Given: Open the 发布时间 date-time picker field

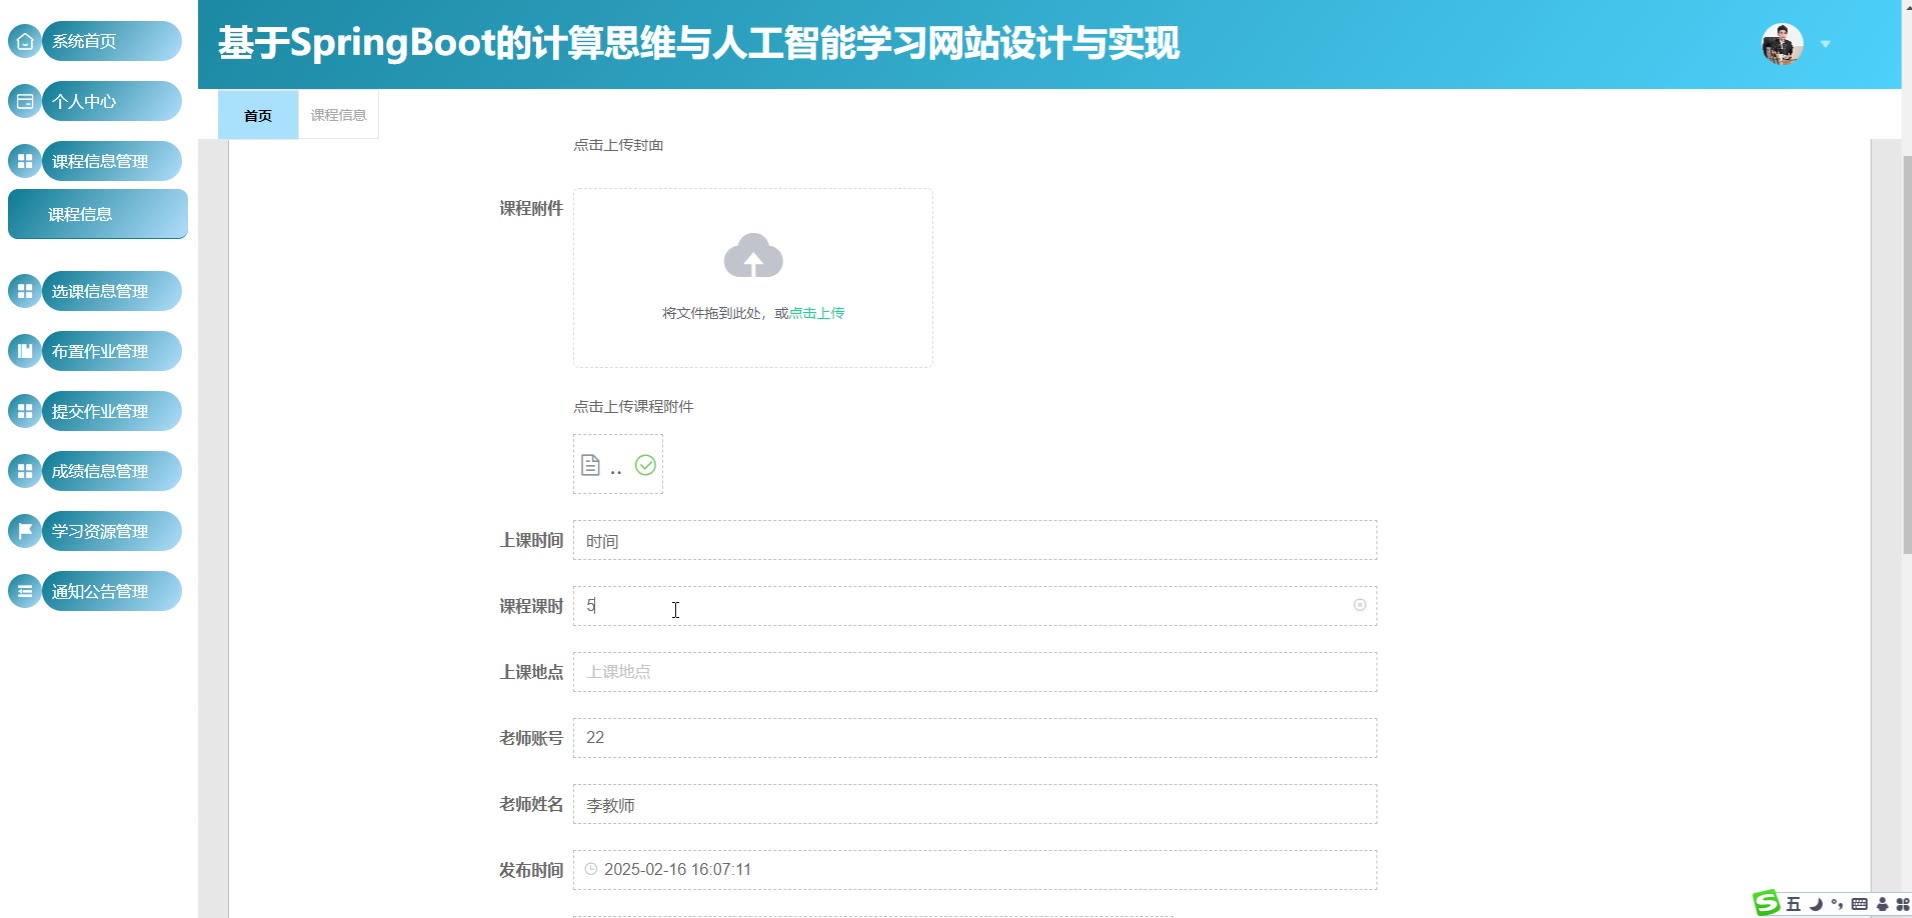Looking at the screenshot, I should (x=975, y=870).
